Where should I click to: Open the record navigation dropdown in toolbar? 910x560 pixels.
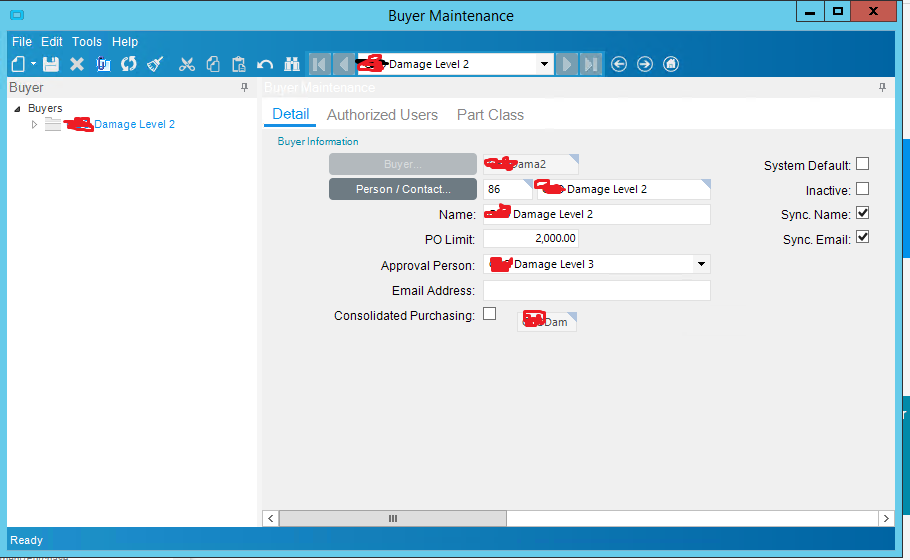544,64
